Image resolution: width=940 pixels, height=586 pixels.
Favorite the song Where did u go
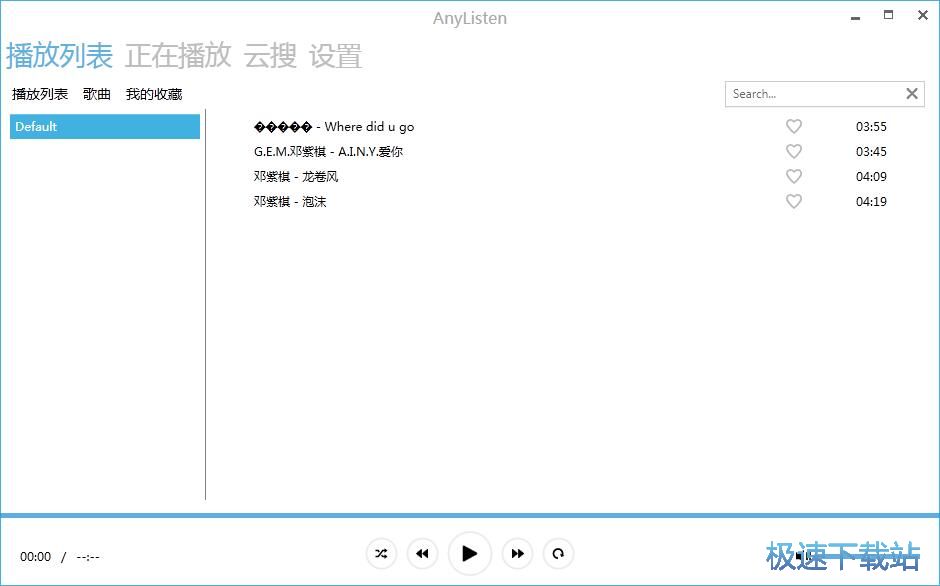(x=794, y=127)
